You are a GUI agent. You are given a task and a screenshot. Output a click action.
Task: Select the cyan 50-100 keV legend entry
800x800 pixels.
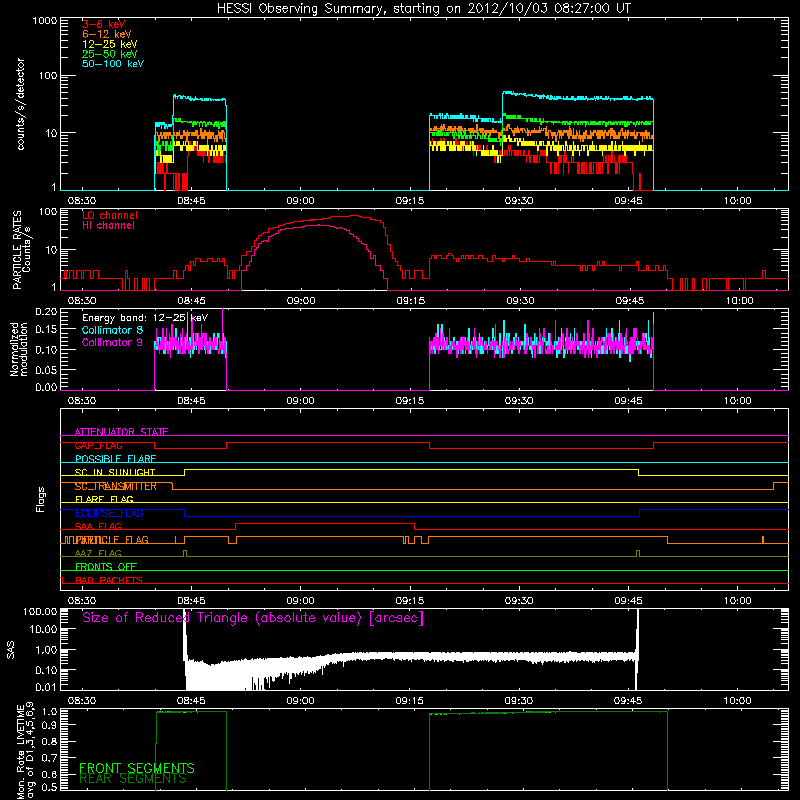pyautogui.click(x=113, y=64)
